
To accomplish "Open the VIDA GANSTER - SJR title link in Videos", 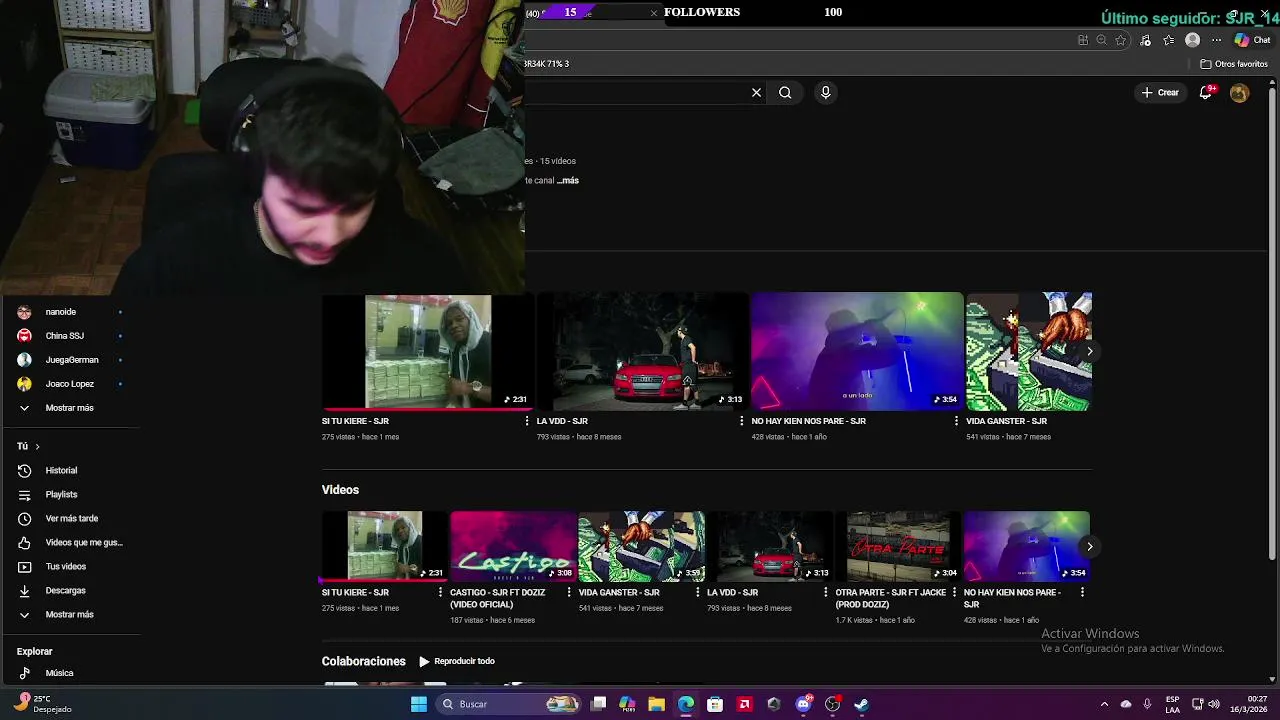I will tap(619, 592).
